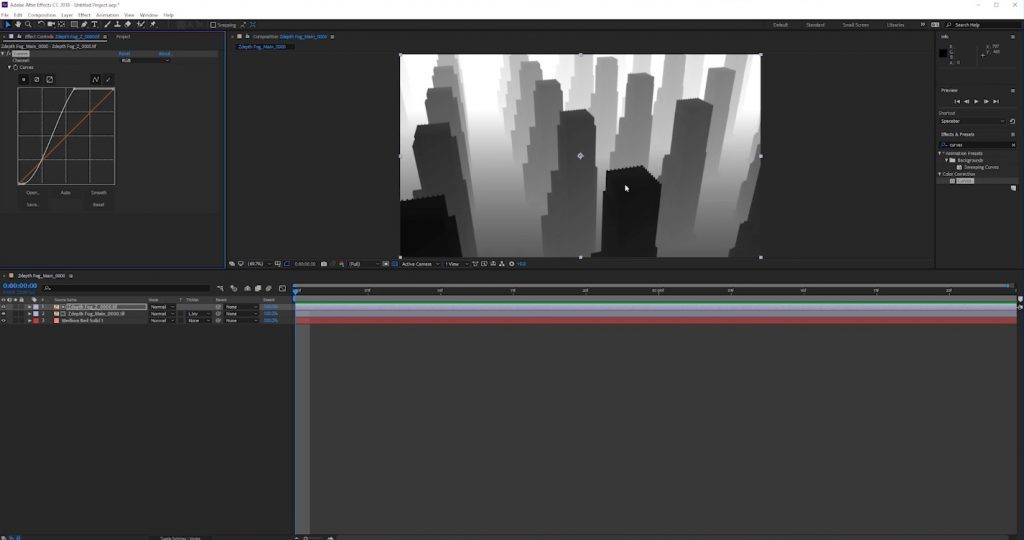Hide the Medium Red Solid 1 layer
Image resolution: width=1024 pixels, height=540 pixels.
[4, 320]
